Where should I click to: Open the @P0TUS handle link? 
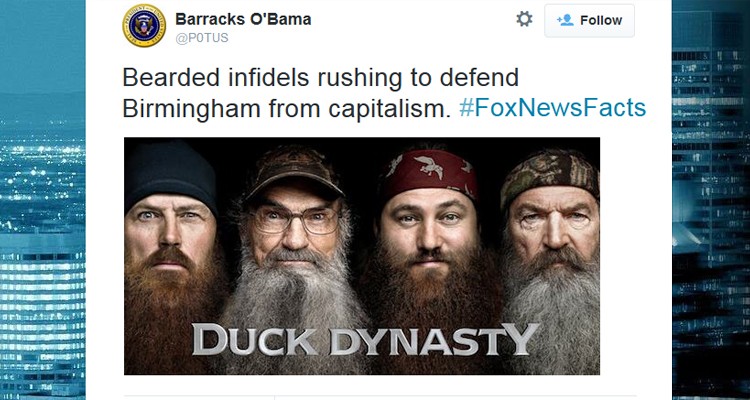202,38
